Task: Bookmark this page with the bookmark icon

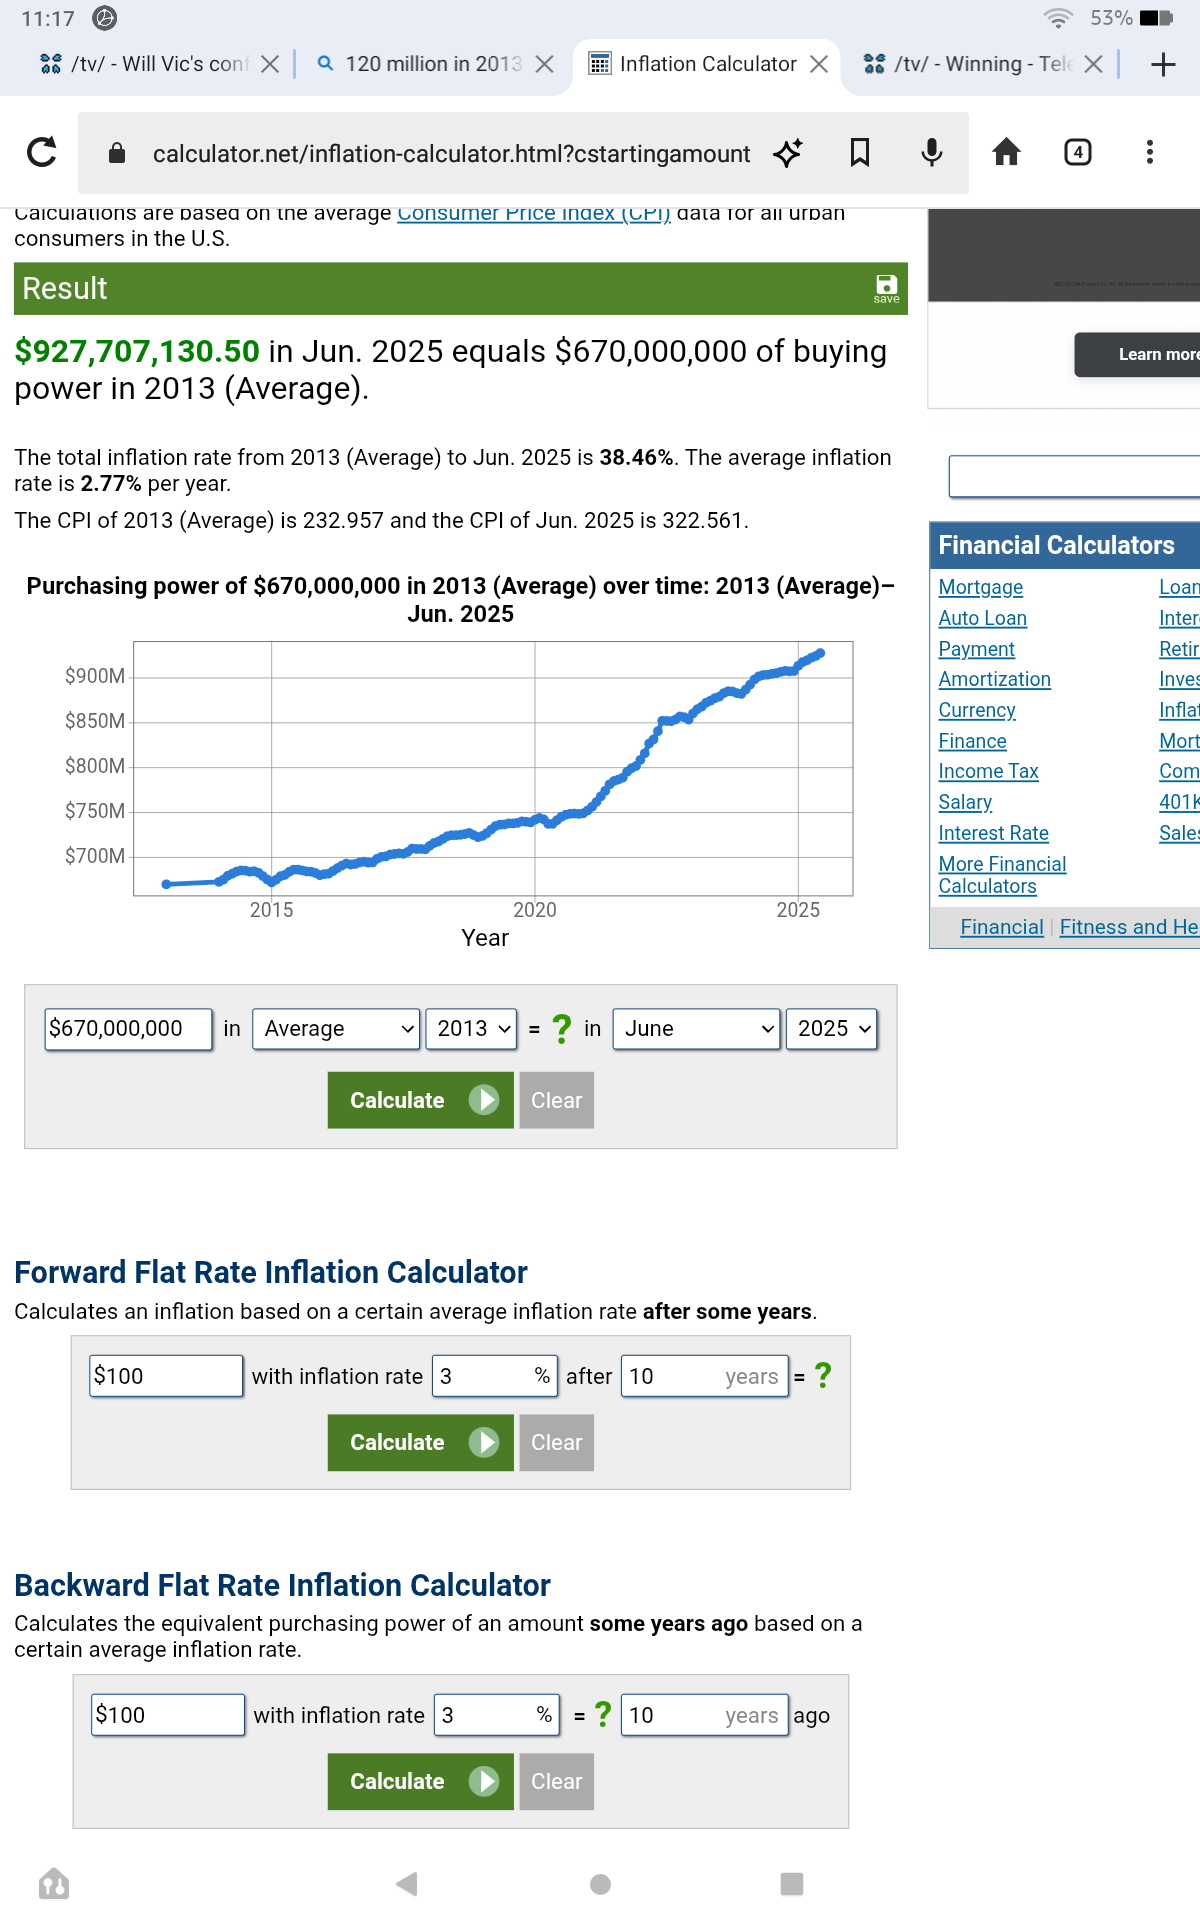Action: tap(860, 152)
